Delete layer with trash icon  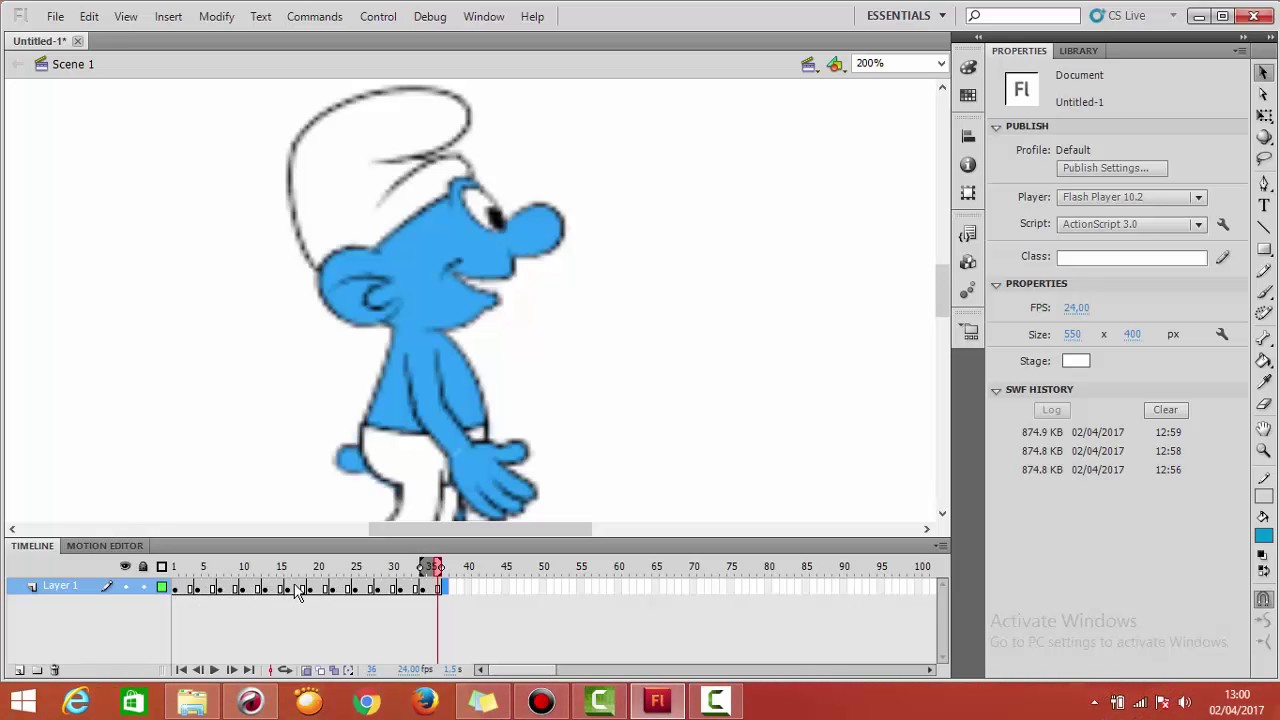coord(55,670)
